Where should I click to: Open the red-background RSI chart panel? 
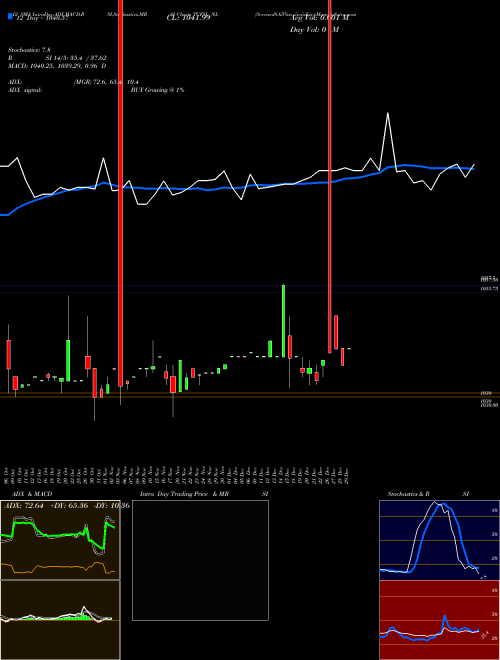point(439,620)
